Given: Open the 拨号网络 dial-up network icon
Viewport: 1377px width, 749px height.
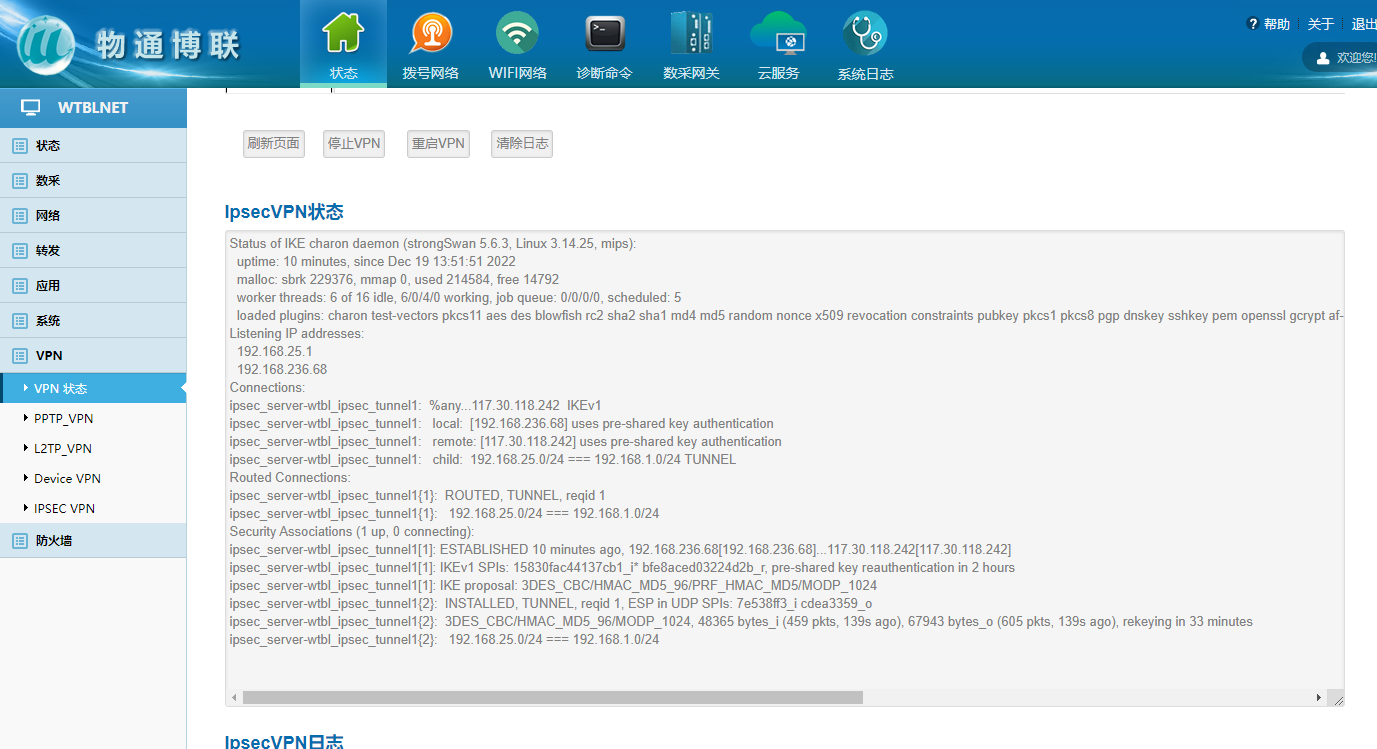Looking at the screenshot, I should [430, 35].
